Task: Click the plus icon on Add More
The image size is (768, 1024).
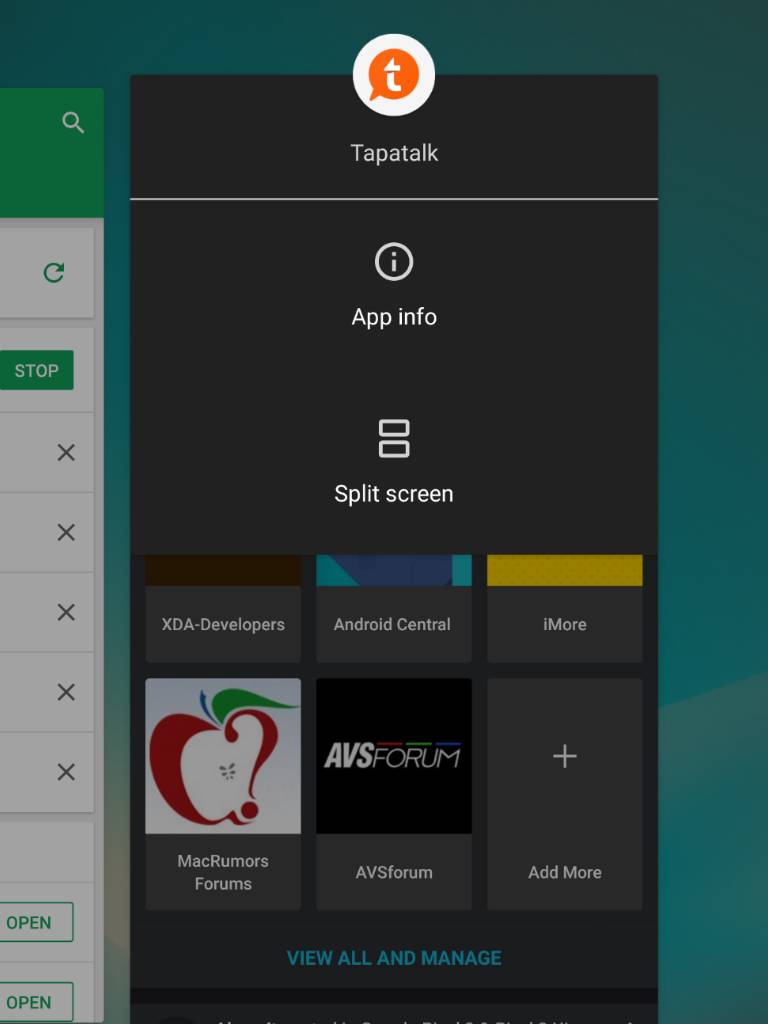Action: tap(565, 756)
